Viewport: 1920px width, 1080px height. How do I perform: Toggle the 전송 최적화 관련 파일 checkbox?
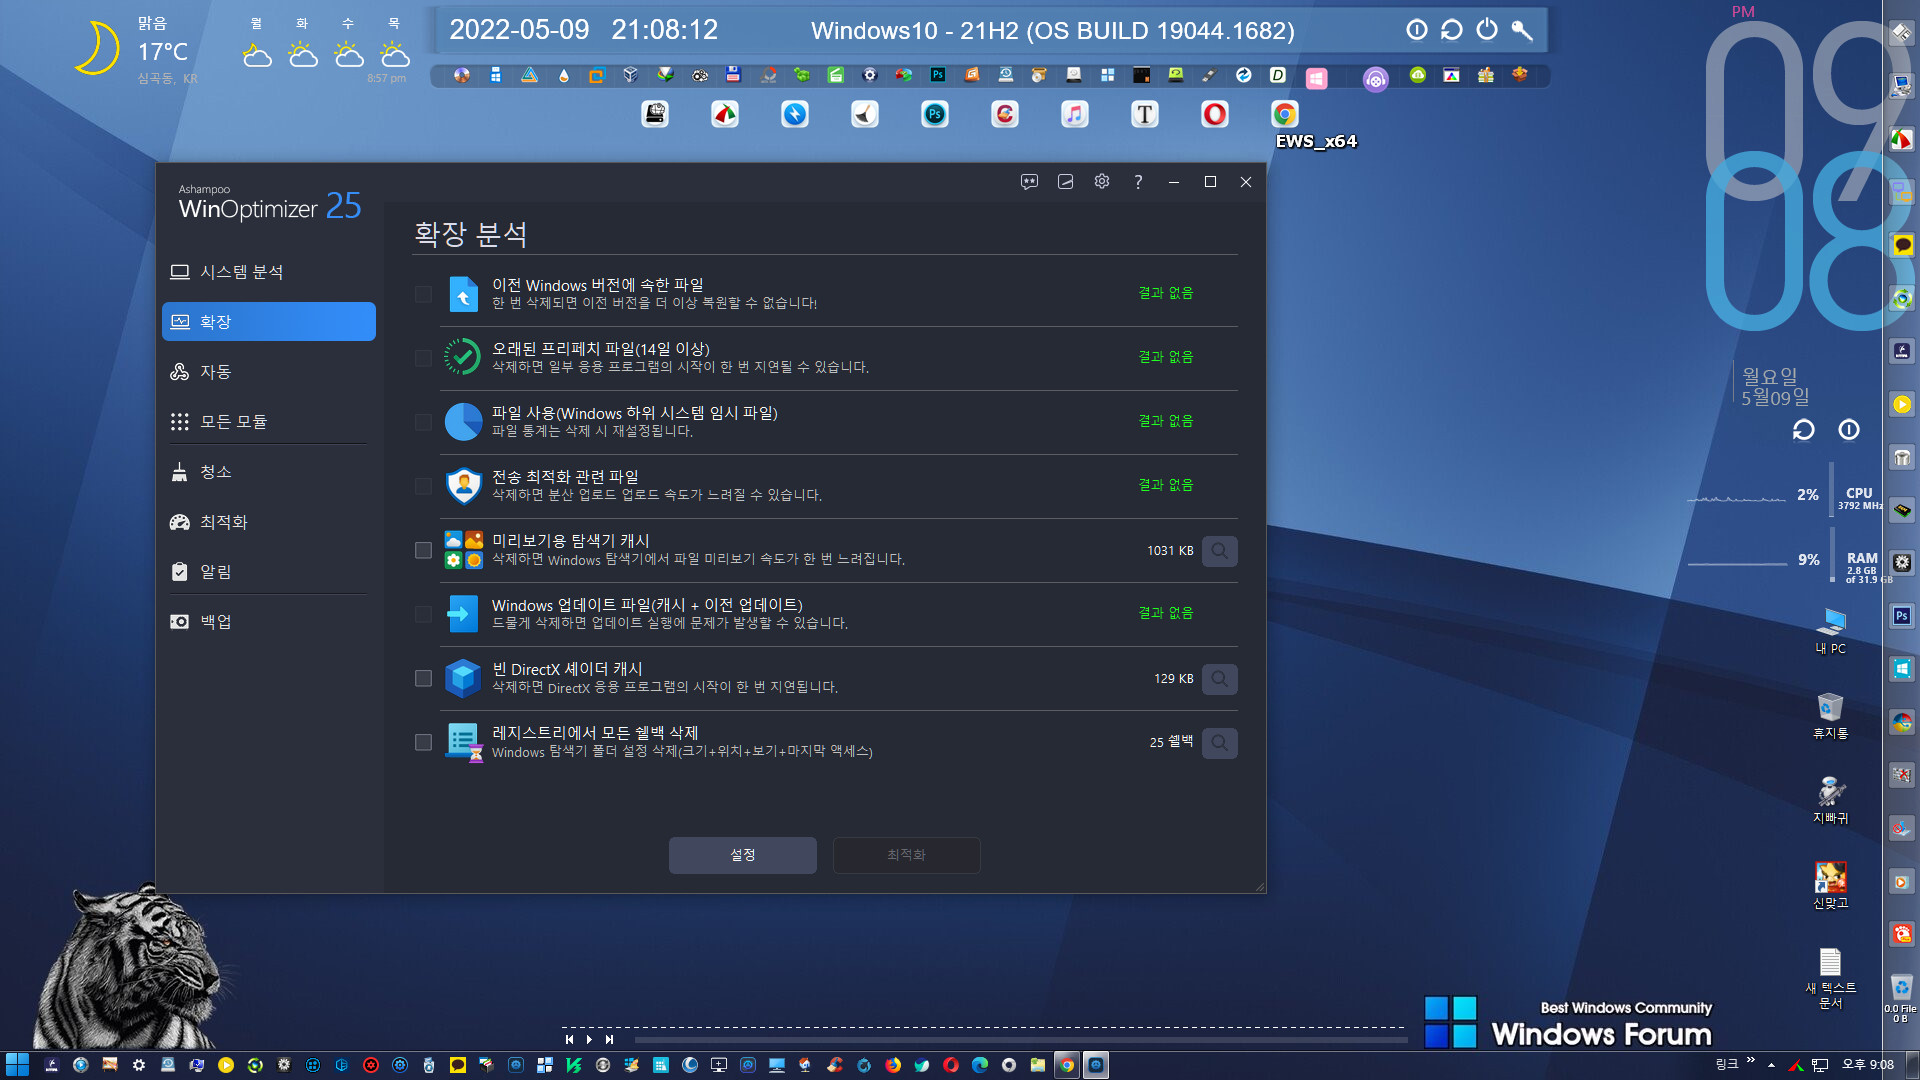pos(423,487)
